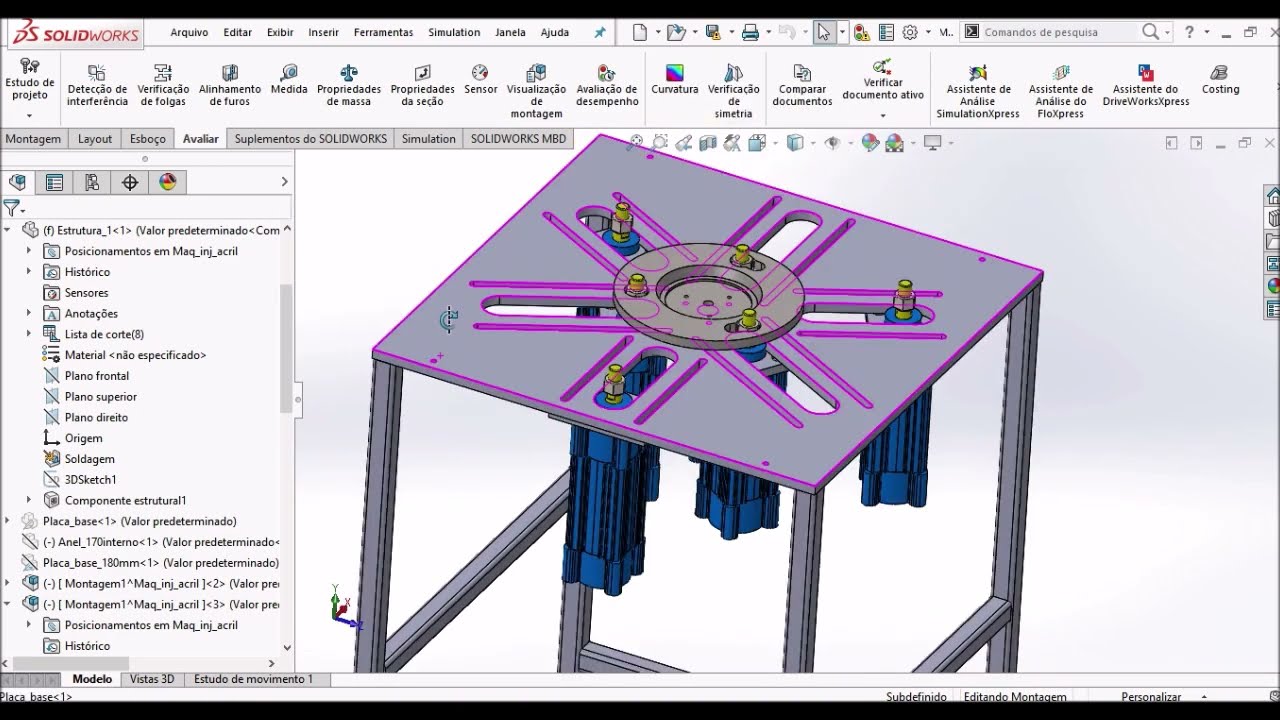This screenshot has height=720, width=1280.
Task: Switch to PropertyManager tab
Action: coord(54,182)
